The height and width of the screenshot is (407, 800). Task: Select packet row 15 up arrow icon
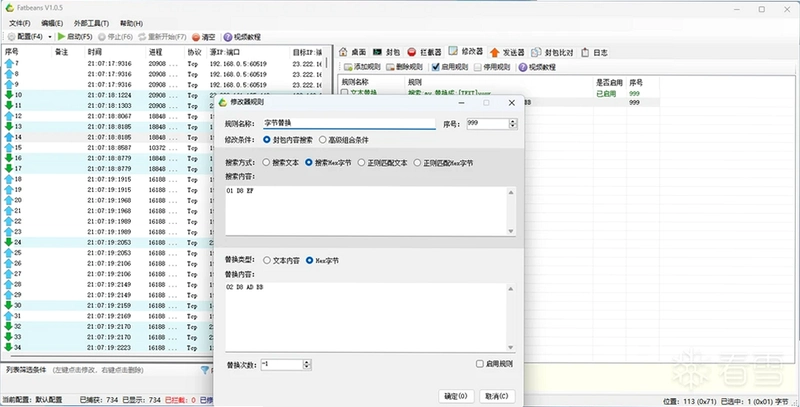(x=9, y=147)
